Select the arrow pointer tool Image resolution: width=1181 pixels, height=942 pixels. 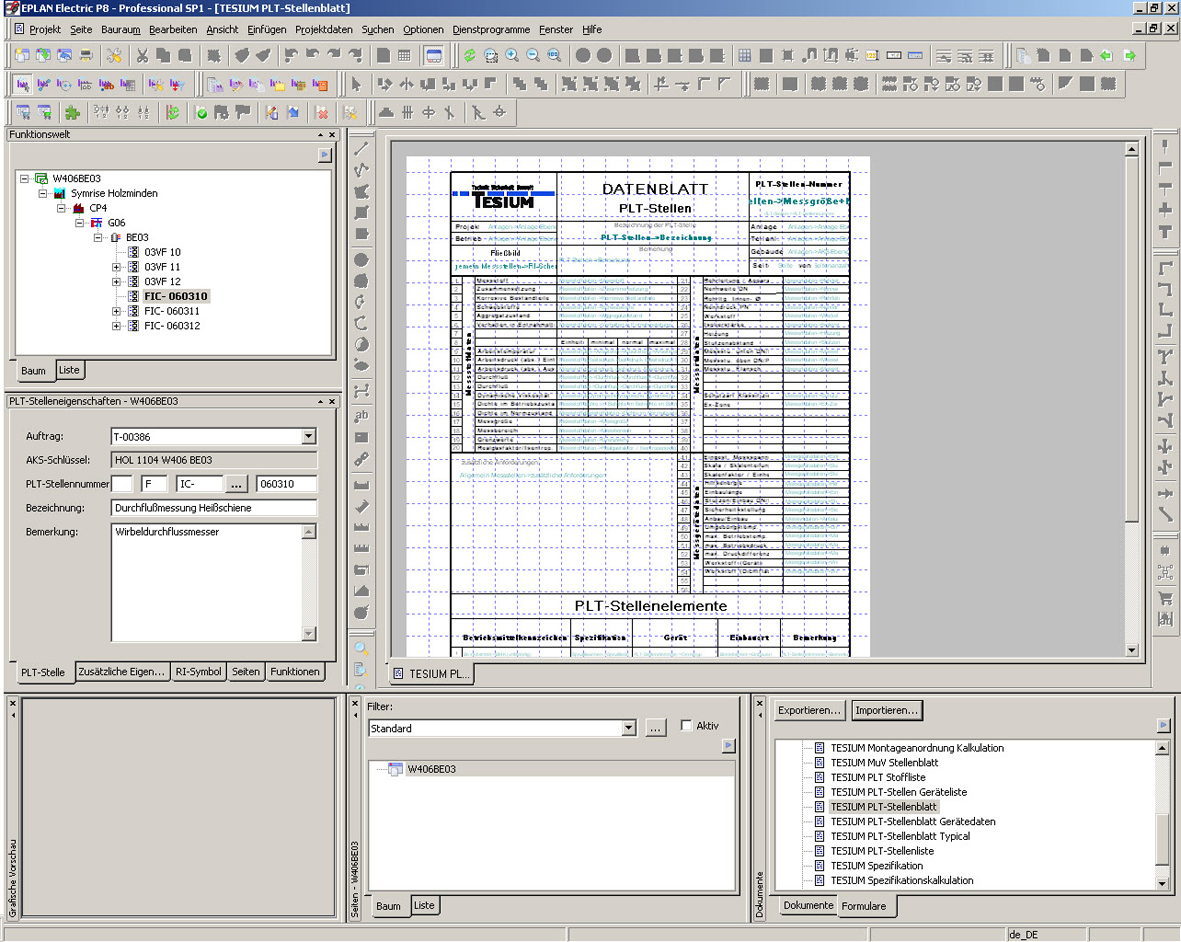pyautogui.click(x=357, y=84)
